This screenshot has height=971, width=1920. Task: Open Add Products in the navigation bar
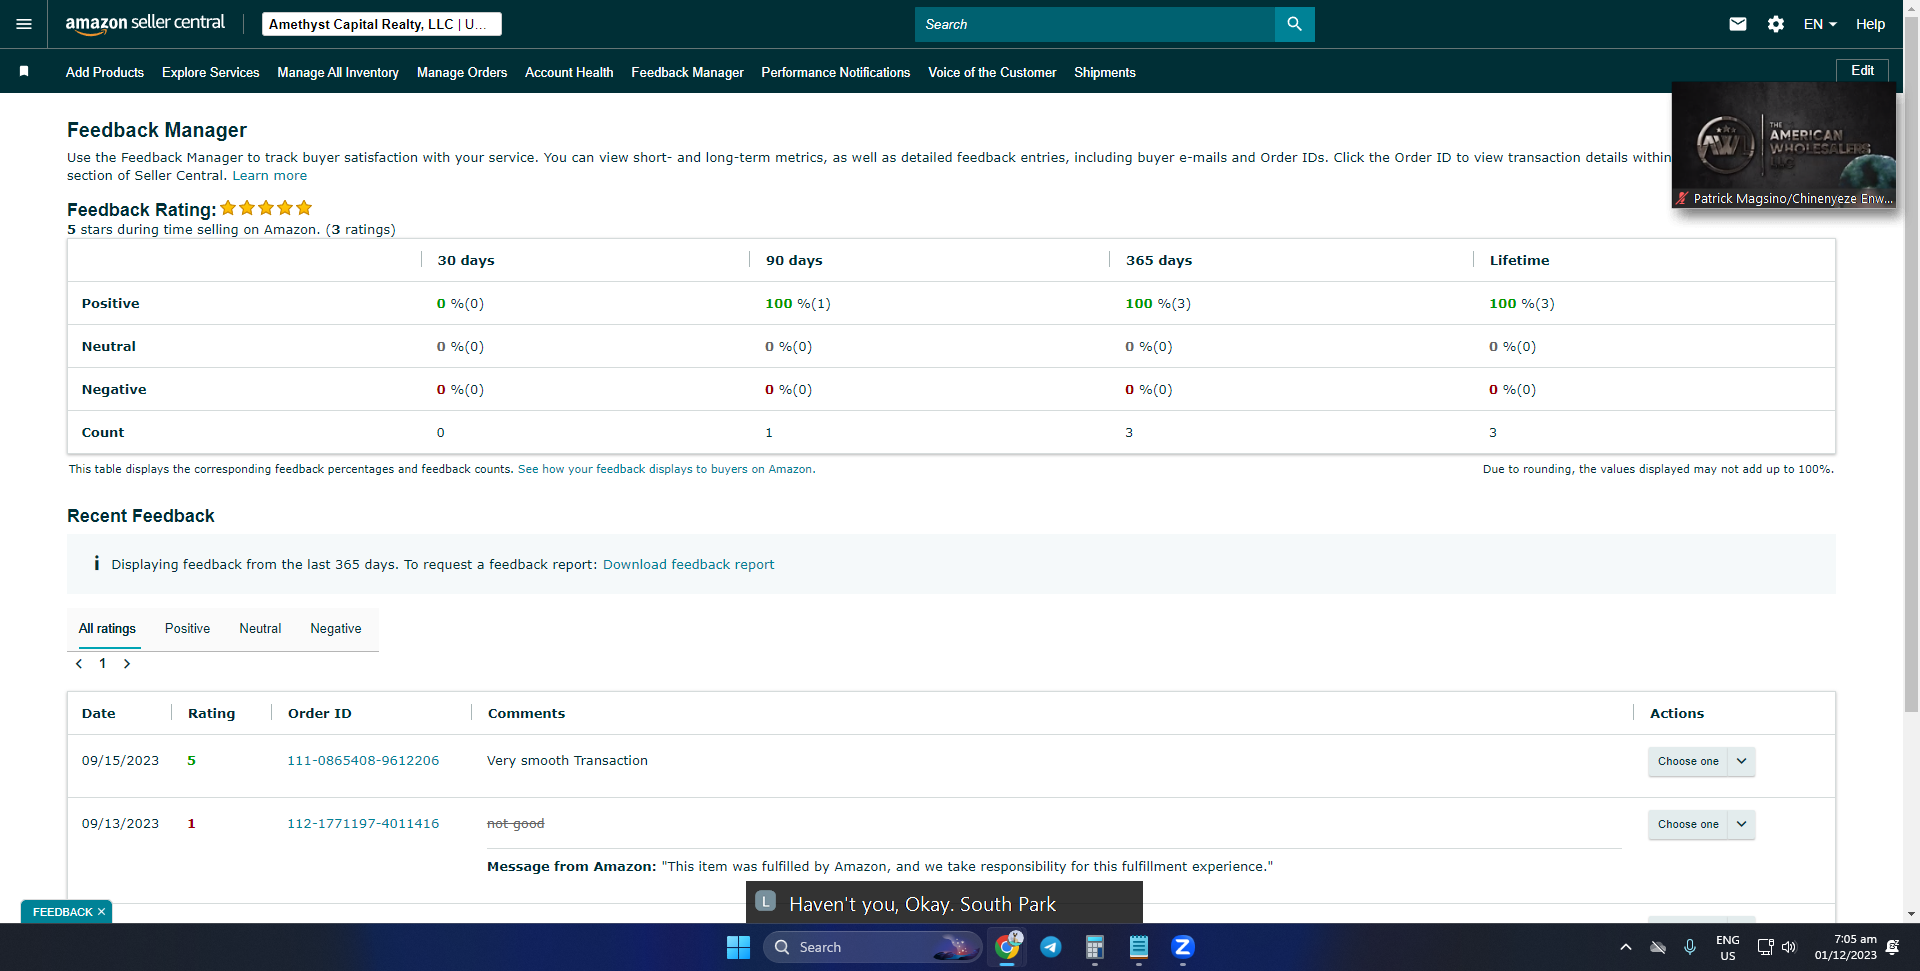(x=105, y=72)
